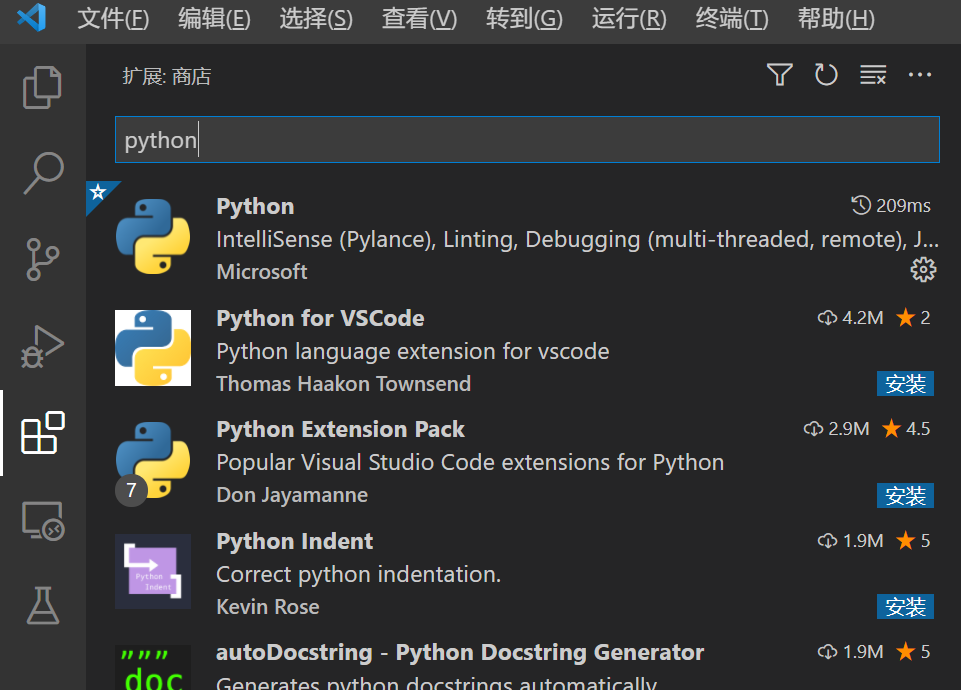Click the star rating of Python for VSCode
961x690 pixels.
[913, 317]
